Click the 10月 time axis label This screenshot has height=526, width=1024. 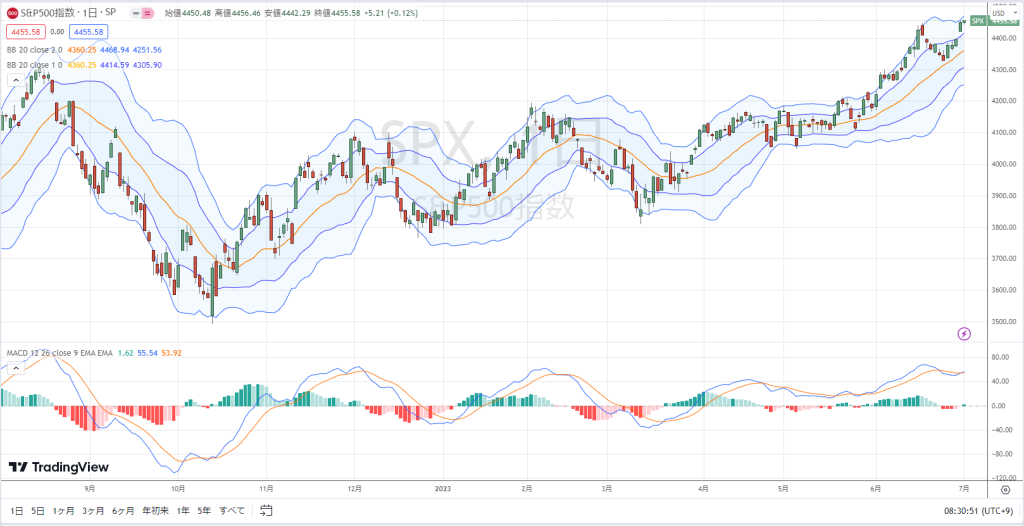[x=178, y=489]
